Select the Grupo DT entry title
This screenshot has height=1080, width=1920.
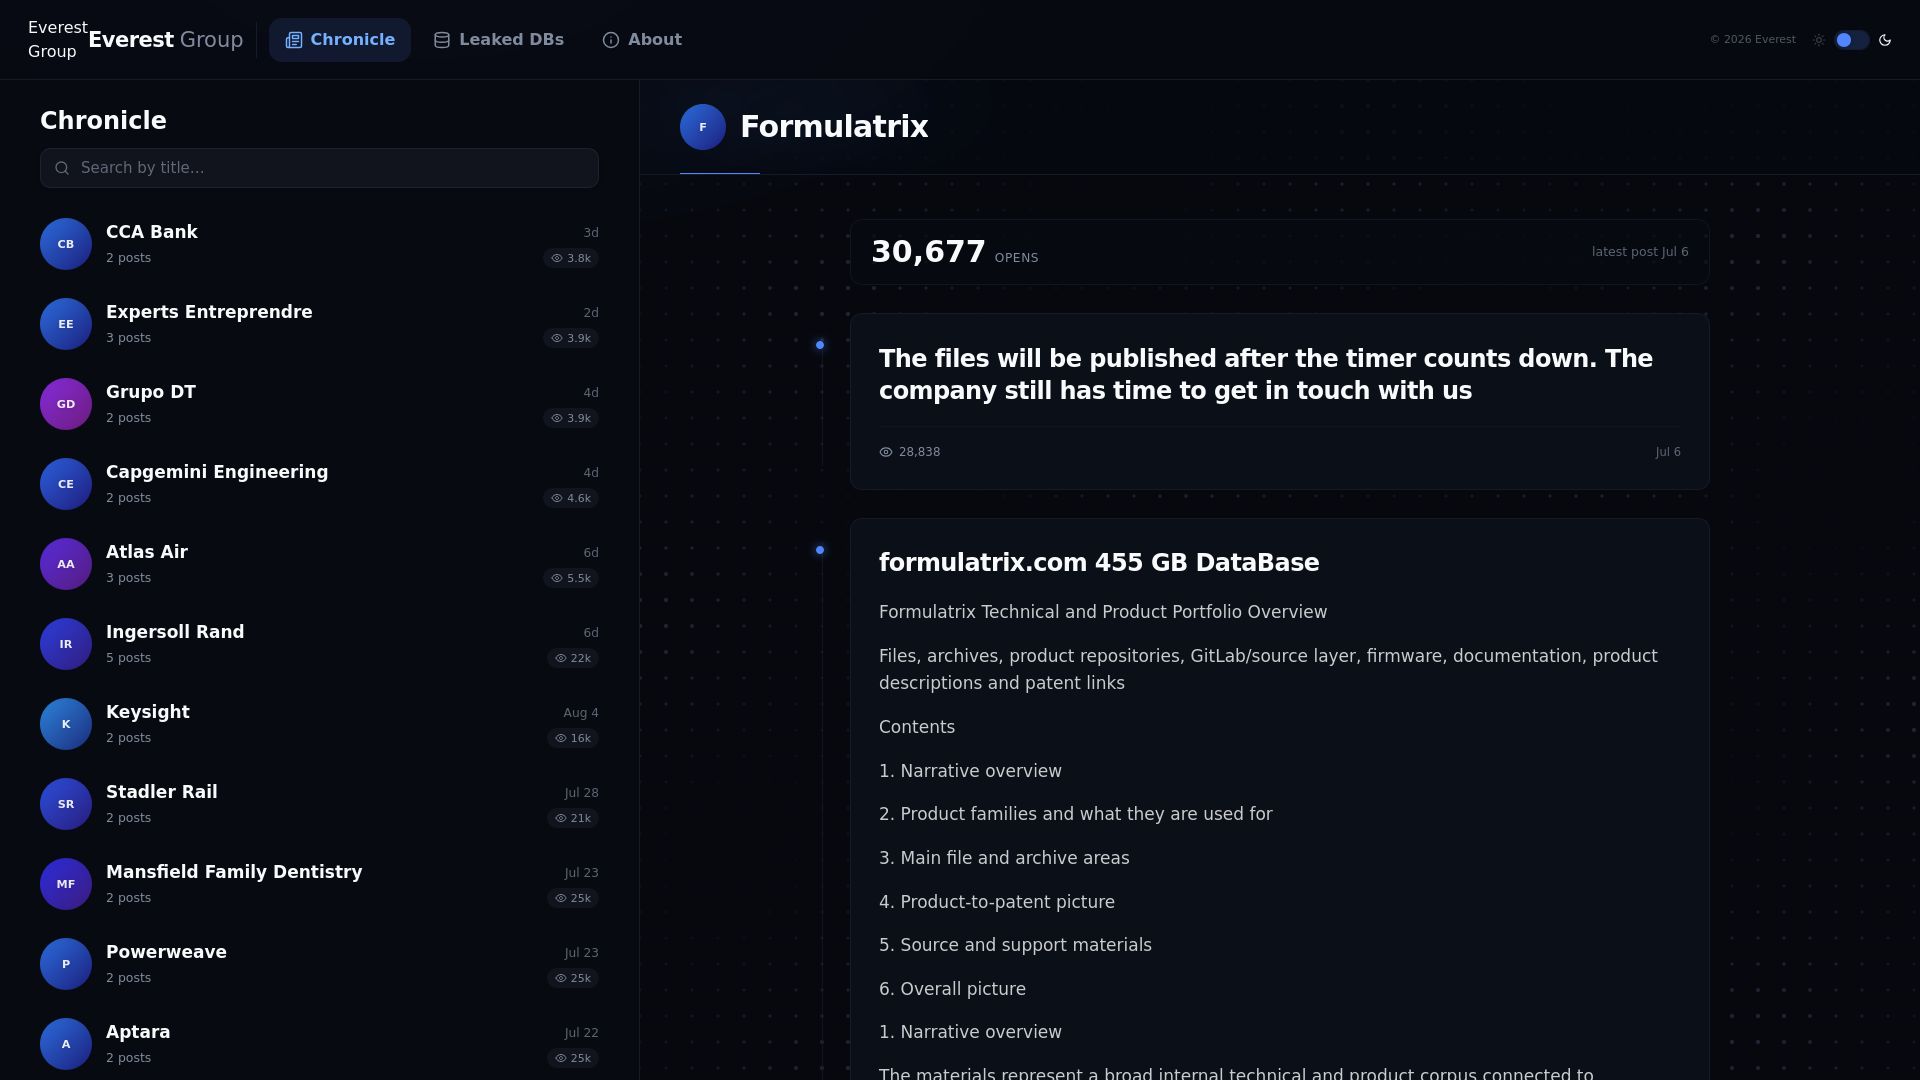tap(151, 392)
